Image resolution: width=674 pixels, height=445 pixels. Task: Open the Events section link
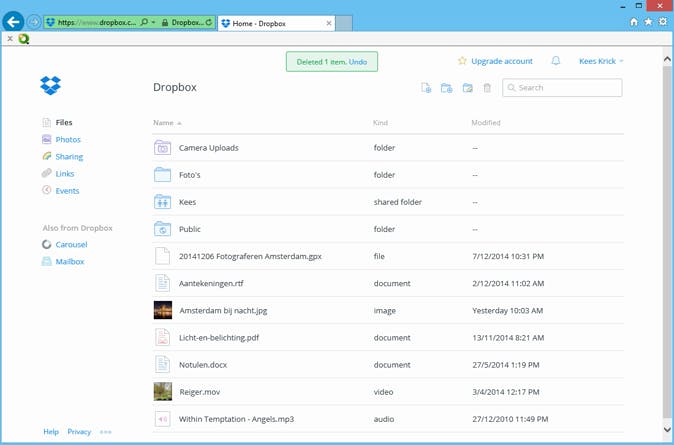(67, 191)
